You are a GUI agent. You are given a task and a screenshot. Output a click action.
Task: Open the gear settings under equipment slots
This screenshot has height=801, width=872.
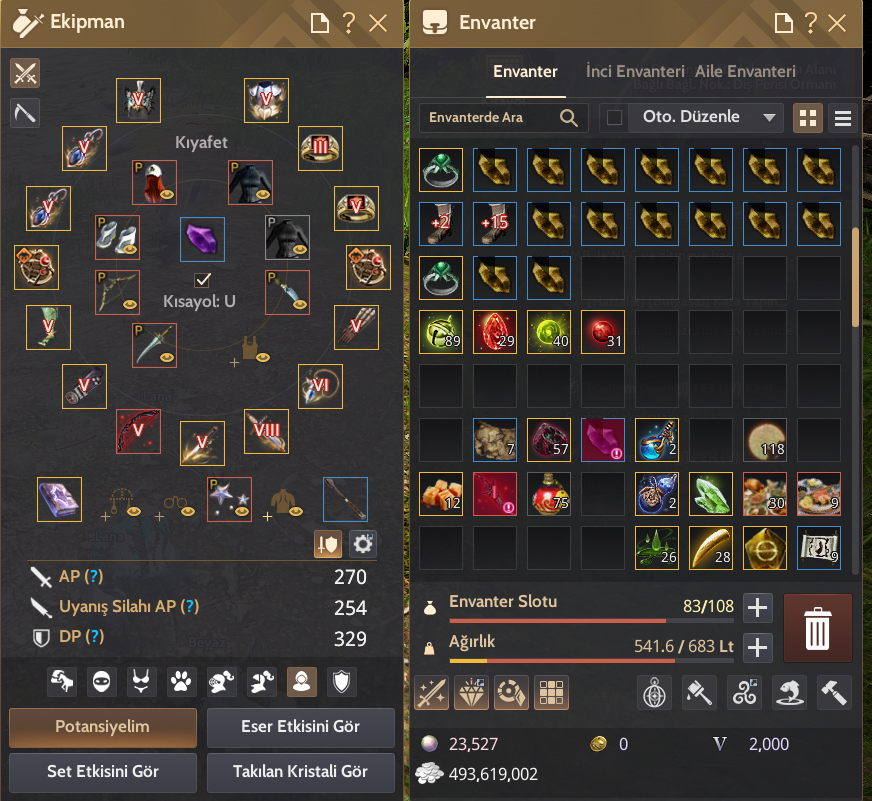(x=363, y=544)
